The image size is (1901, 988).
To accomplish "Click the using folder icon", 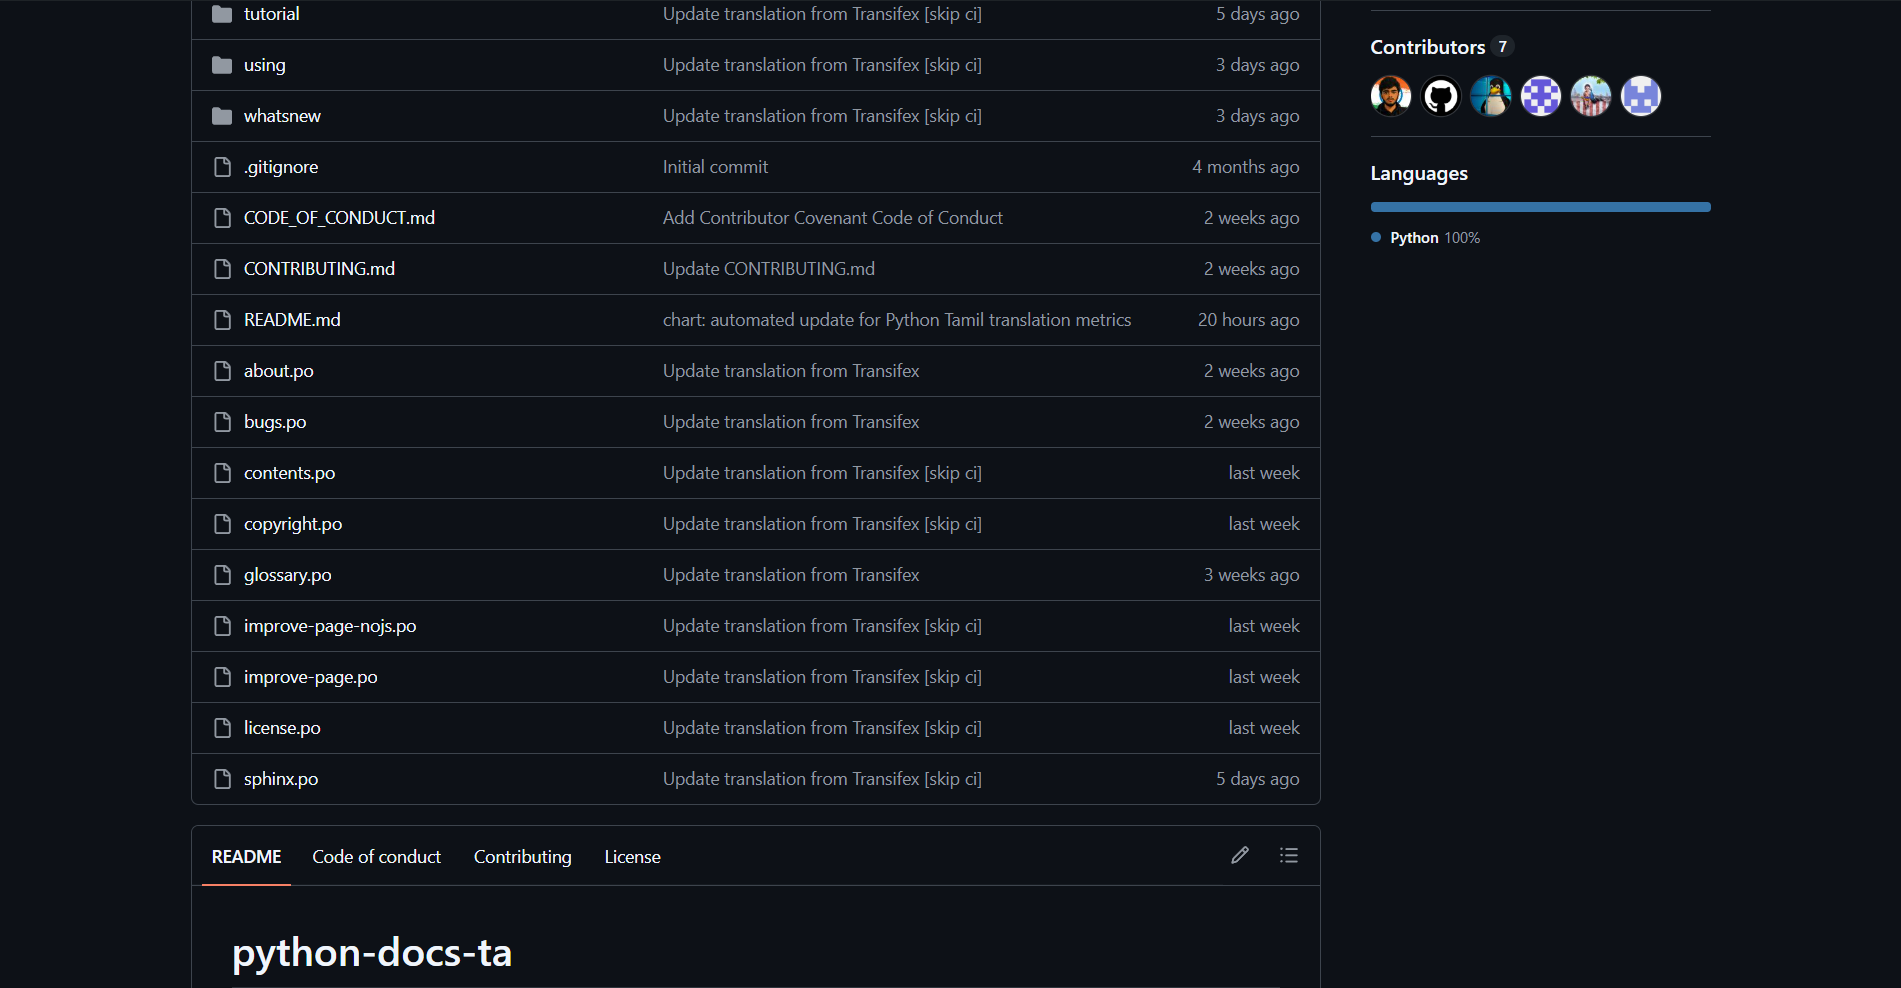I will (x=222, y=65).
